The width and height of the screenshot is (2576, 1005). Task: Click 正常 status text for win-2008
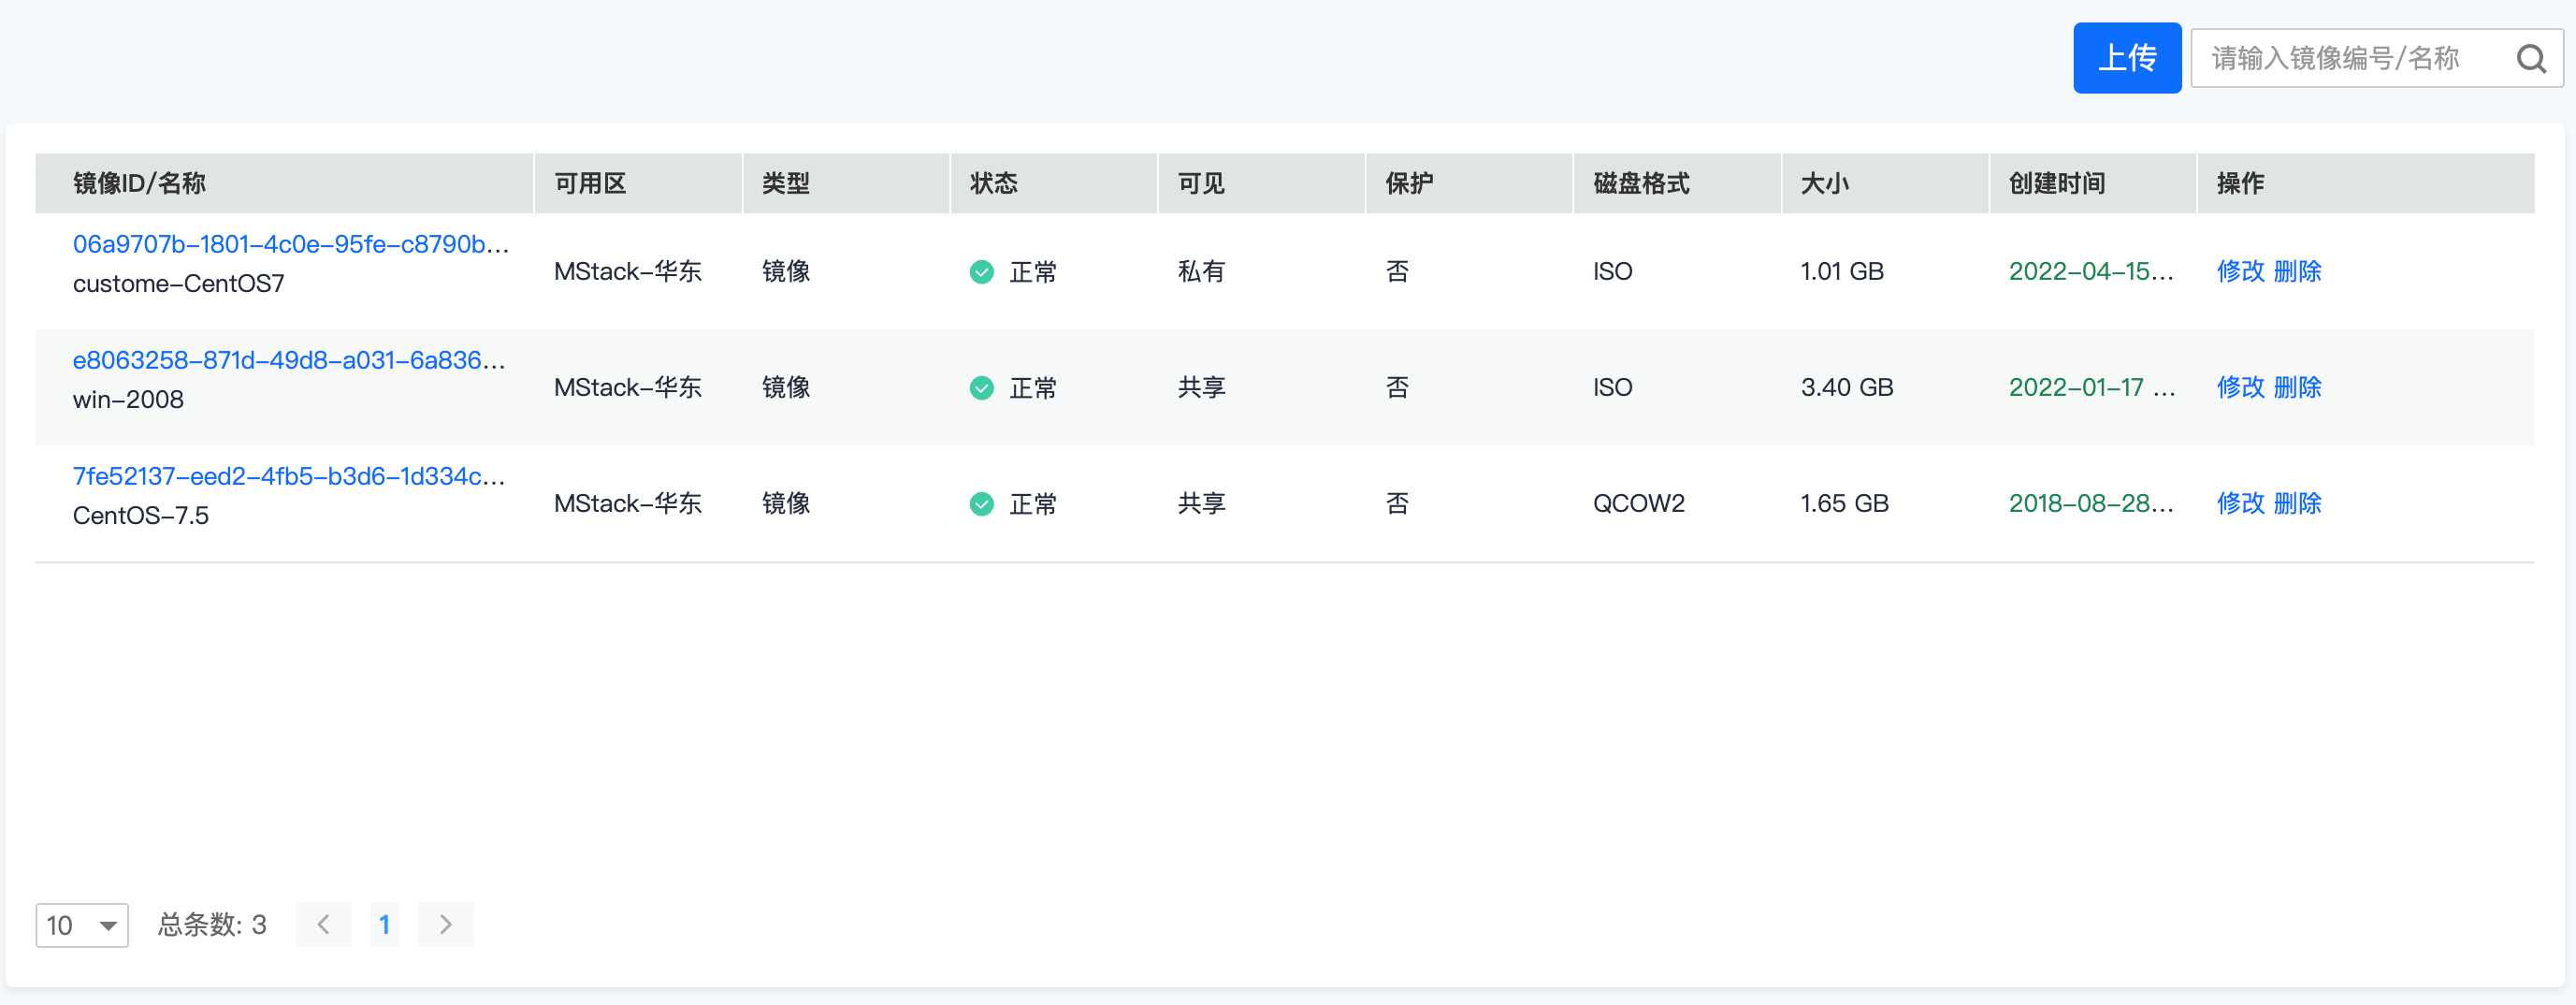click(x=1033, y=388)
